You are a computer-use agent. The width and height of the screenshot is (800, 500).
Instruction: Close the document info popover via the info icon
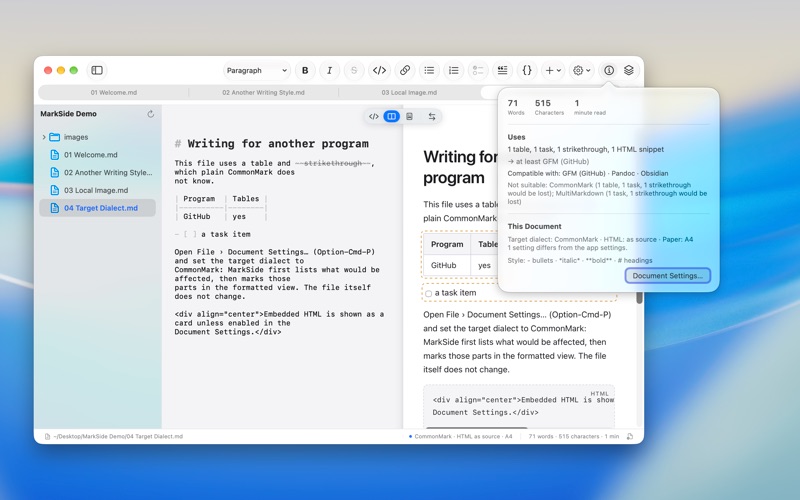tap(609, 70)
